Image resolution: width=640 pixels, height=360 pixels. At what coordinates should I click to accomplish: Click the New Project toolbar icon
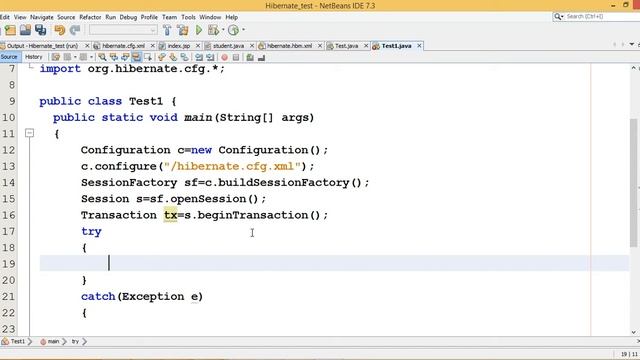(x=10, y=30)
